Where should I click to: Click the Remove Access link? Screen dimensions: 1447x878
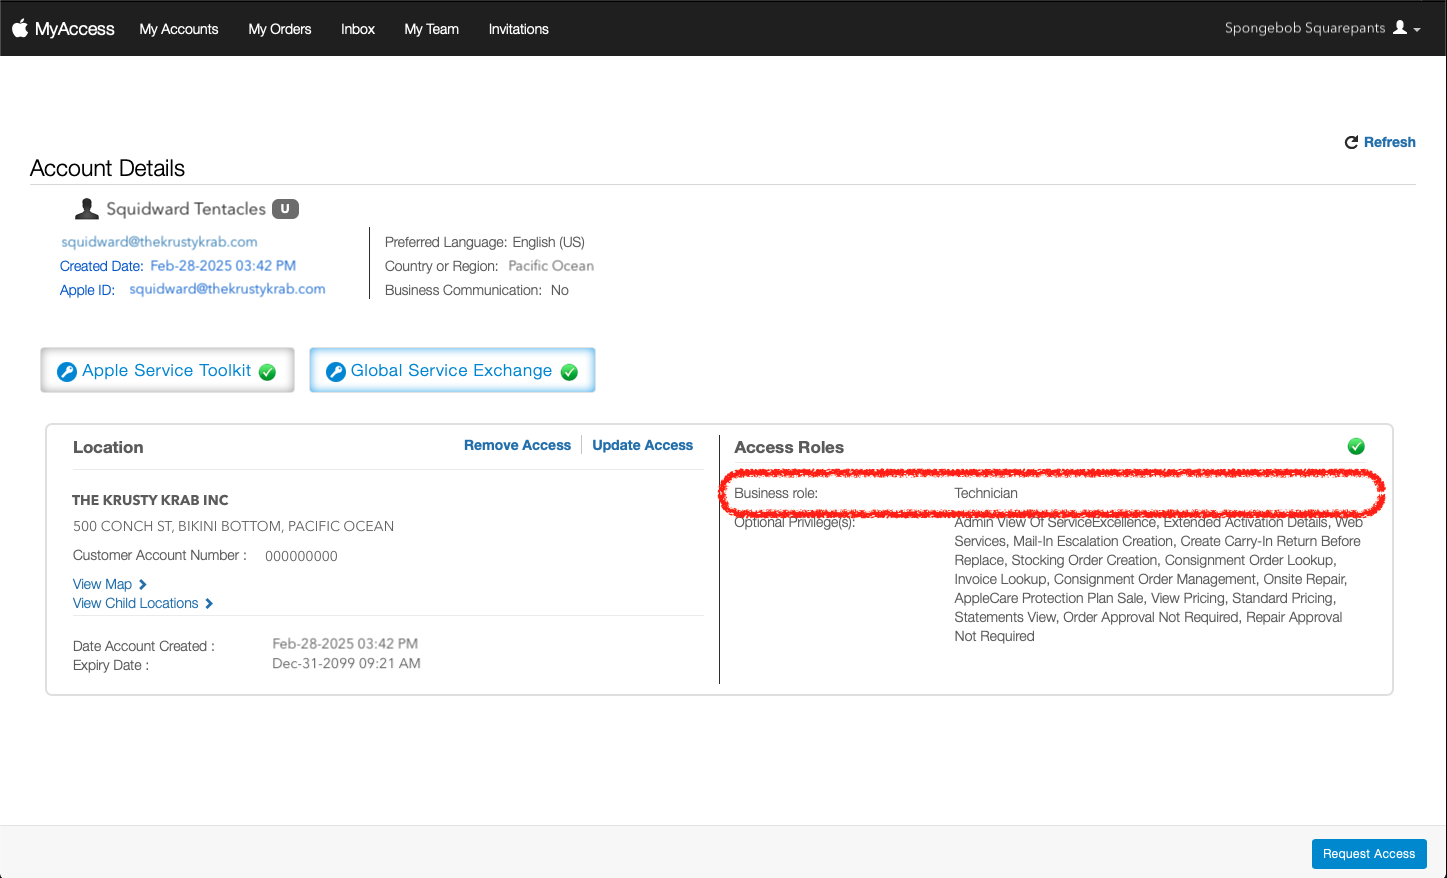click(517, 445)
